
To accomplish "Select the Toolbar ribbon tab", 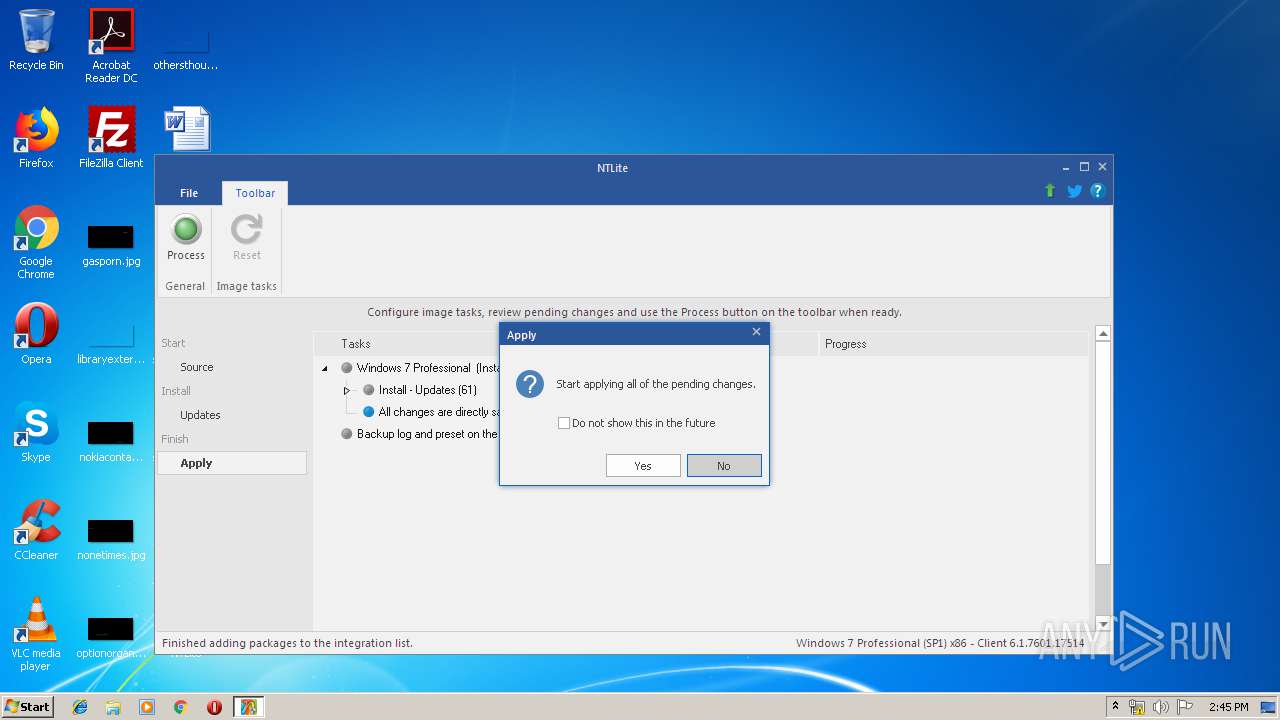I will tap(255, 193).
